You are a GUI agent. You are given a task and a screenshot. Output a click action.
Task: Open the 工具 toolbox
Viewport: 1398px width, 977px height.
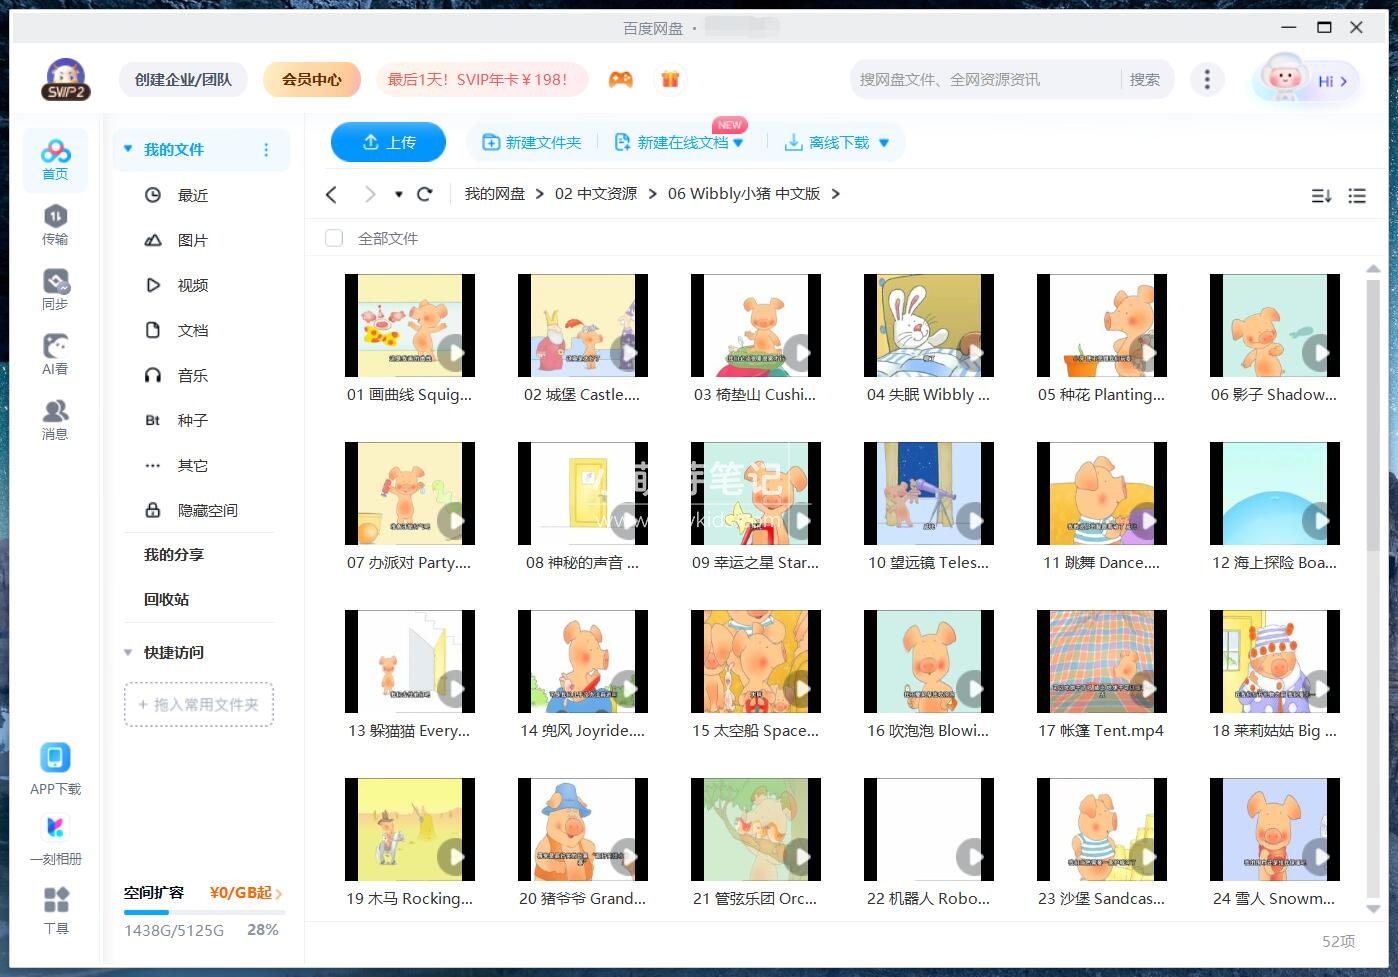[x=55, y=913]
